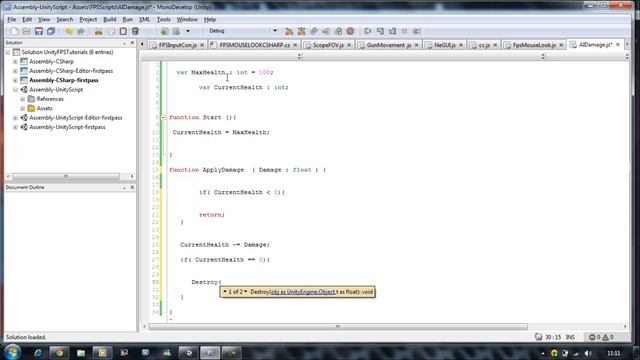Viewport: 640px width, 360px height.
Task: Close the ScopeFOV.js tab
Action: click(349, 45)
